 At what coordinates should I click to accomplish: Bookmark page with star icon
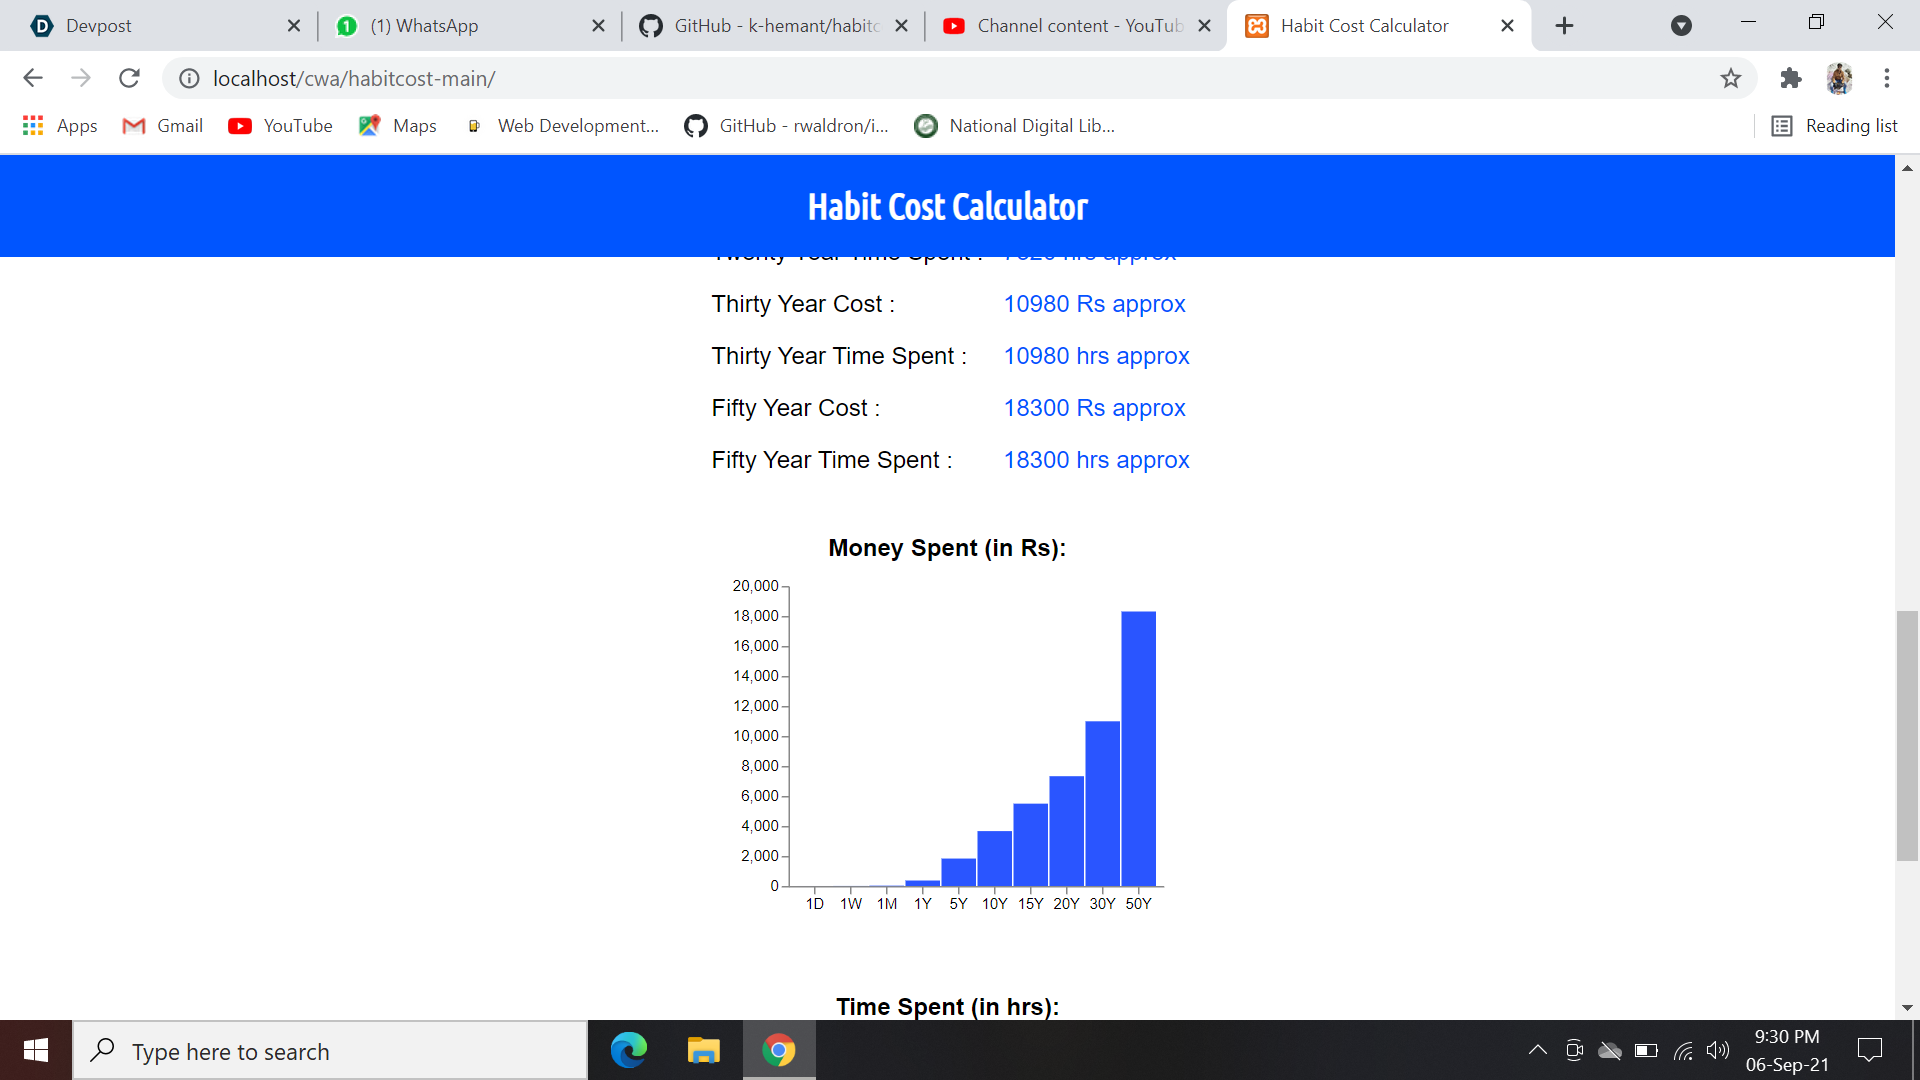point(1731,78)
